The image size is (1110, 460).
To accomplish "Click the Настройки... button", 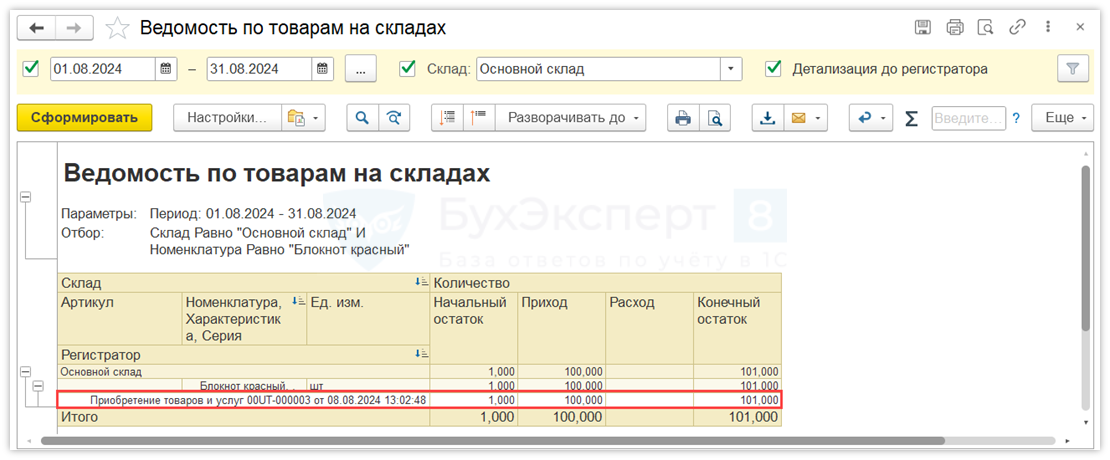I will 226,118.
